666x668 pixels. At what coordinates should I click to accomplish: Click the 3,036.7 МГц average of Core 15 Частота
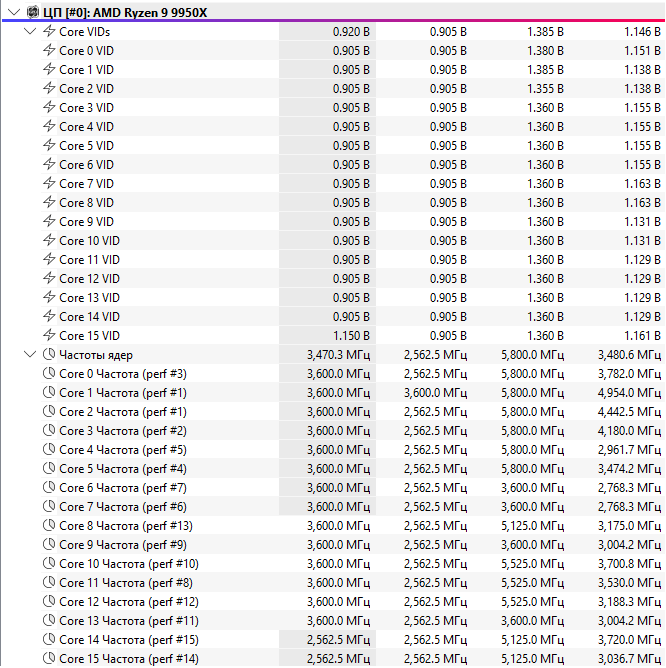point(629,659)
